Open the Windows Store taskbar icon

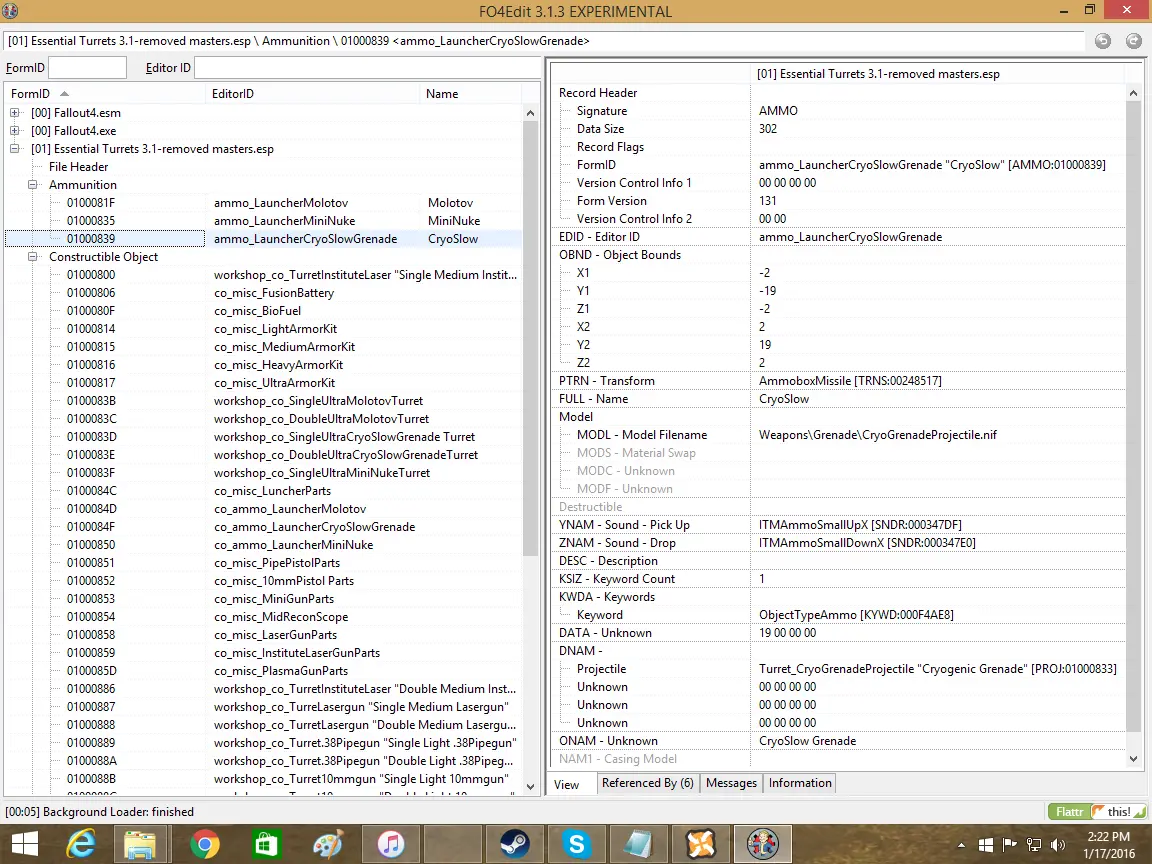pos(266,844)
